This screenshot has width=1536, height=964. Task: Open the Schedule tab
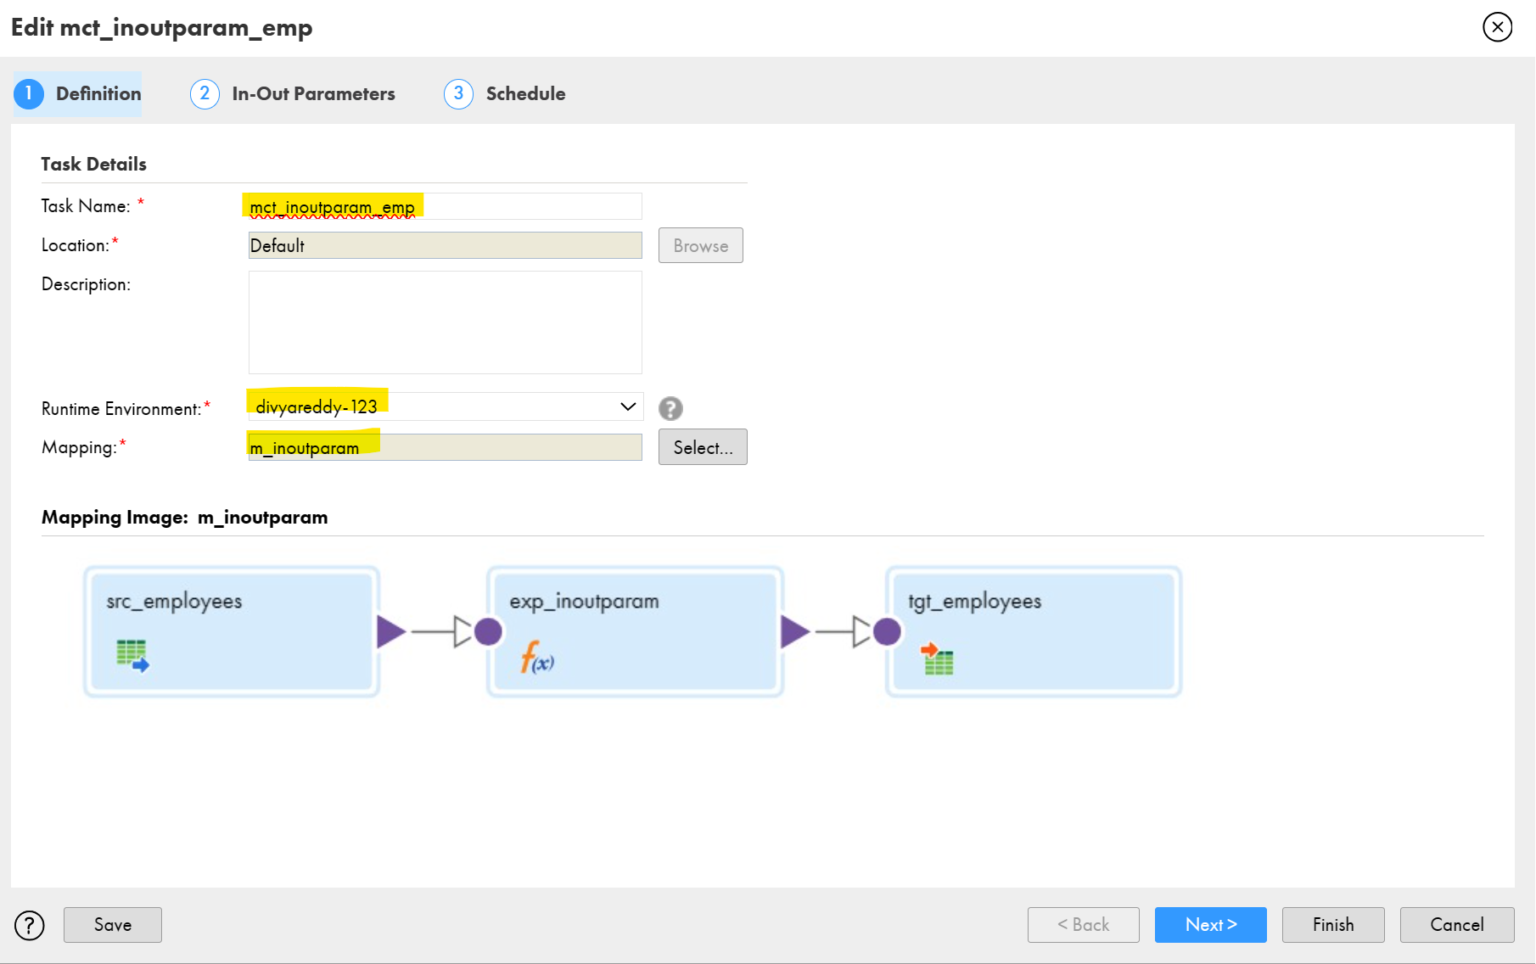point(525,93)
